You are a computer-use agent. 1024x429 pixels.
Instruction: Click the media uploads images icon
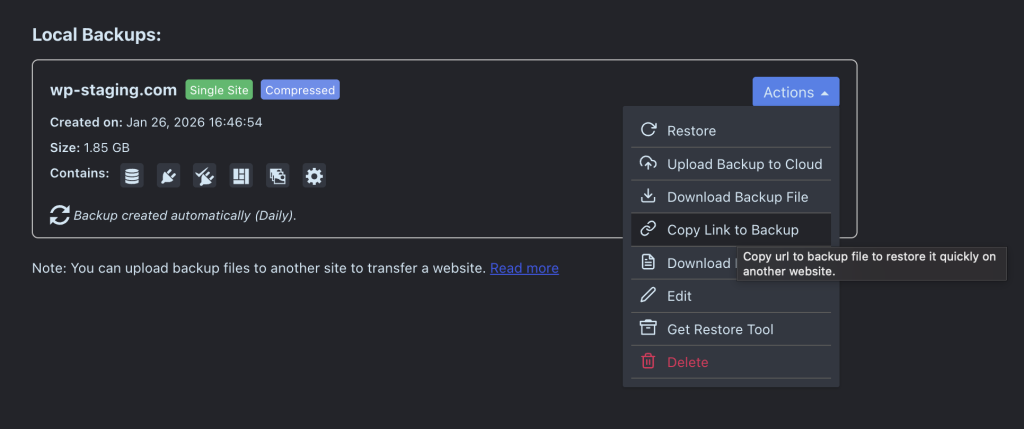(x=277, y=177)
